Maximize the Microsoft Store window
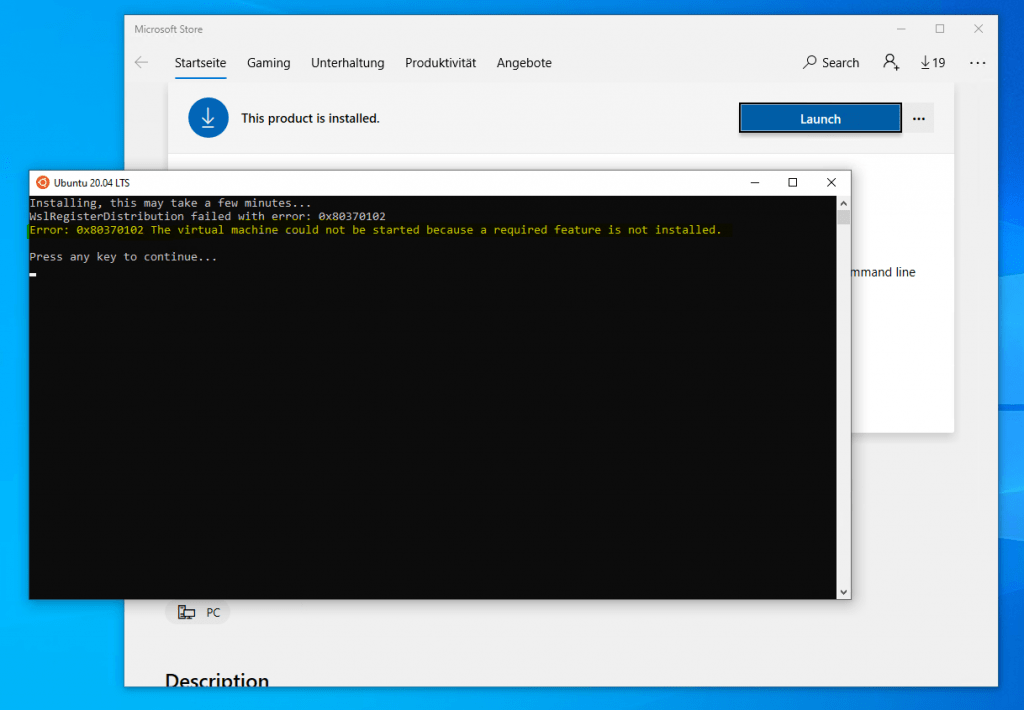Viewport: 1024px width, 710px height. coord(940,29)
